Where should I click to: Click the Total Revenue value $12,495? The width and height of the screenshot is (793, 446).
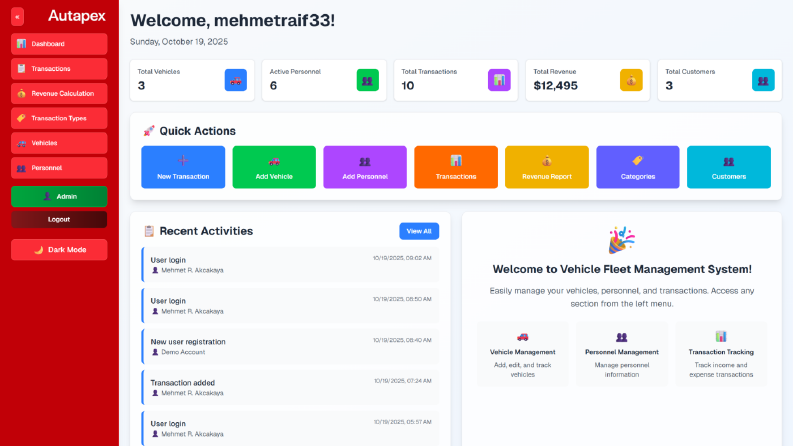555,86
